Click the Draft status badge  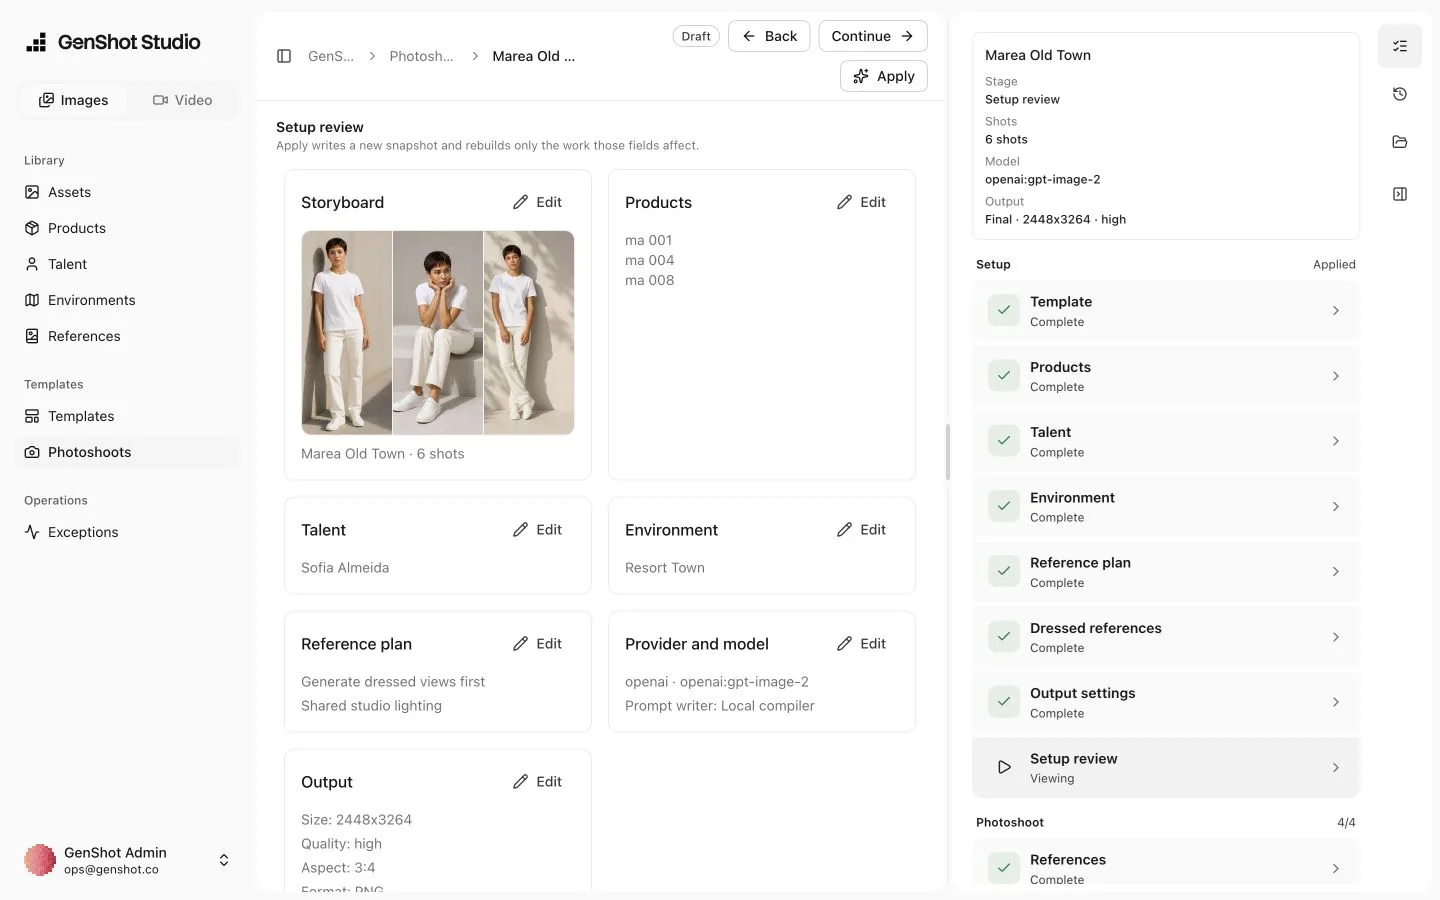[696, 36]
